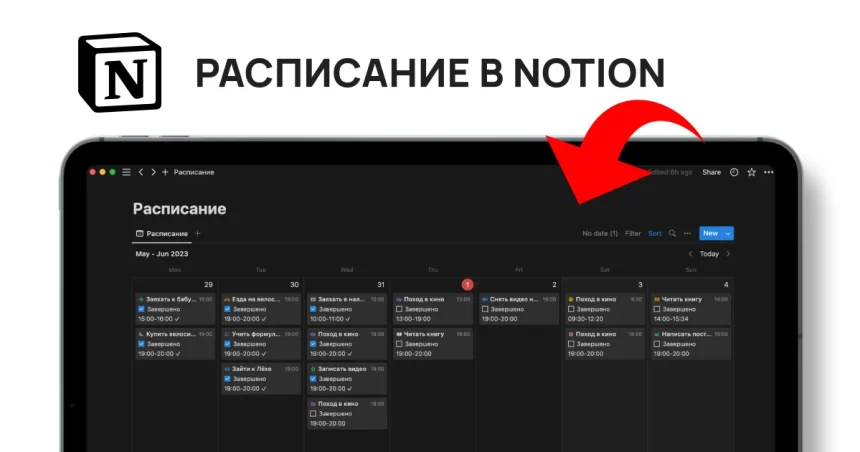Open the Написать пост… card on Sunday
860x452 pixels.
tap(691, 343)
